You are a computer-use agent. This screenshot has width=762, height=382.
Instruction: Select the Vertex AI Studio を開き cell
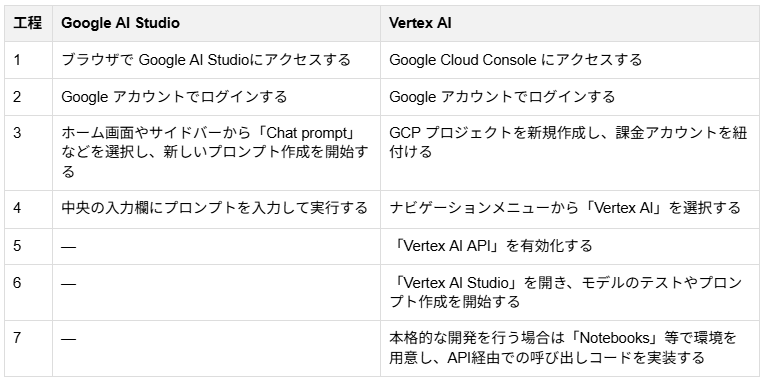[x=570, y=292]
